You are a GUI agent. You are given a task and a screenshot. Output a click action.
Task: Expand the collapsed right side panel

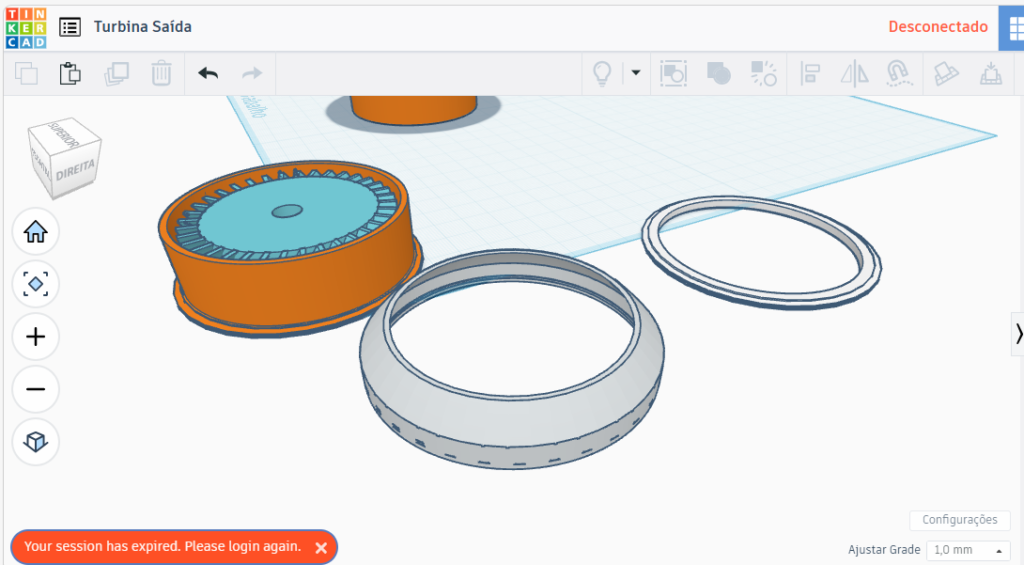click(1017, 334)
